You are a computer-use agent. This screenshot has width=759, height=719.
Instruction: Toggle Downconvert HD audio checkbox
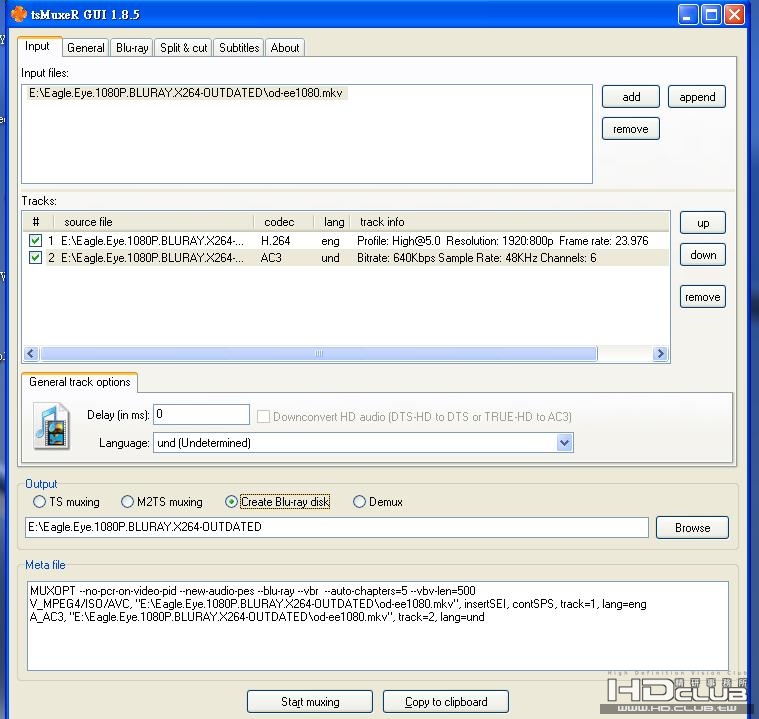[x=263, y=416]
